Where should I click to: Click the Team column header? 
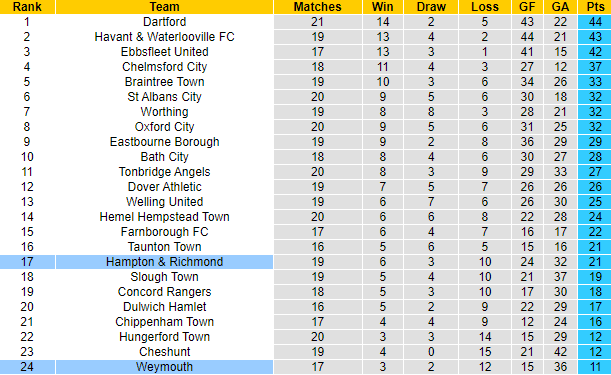click(x=164, y=7)
